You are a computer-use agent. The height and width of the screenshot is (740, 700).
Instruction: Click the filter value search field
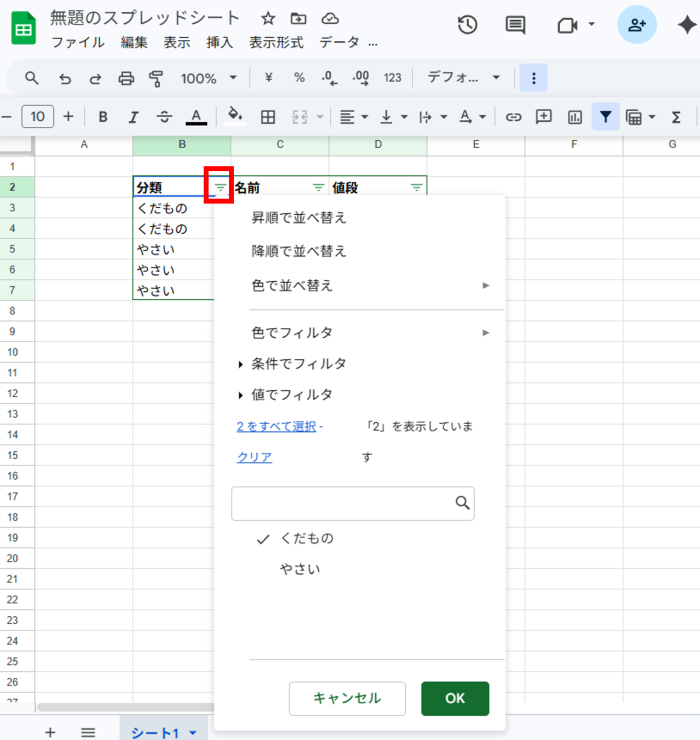point(342,503)
